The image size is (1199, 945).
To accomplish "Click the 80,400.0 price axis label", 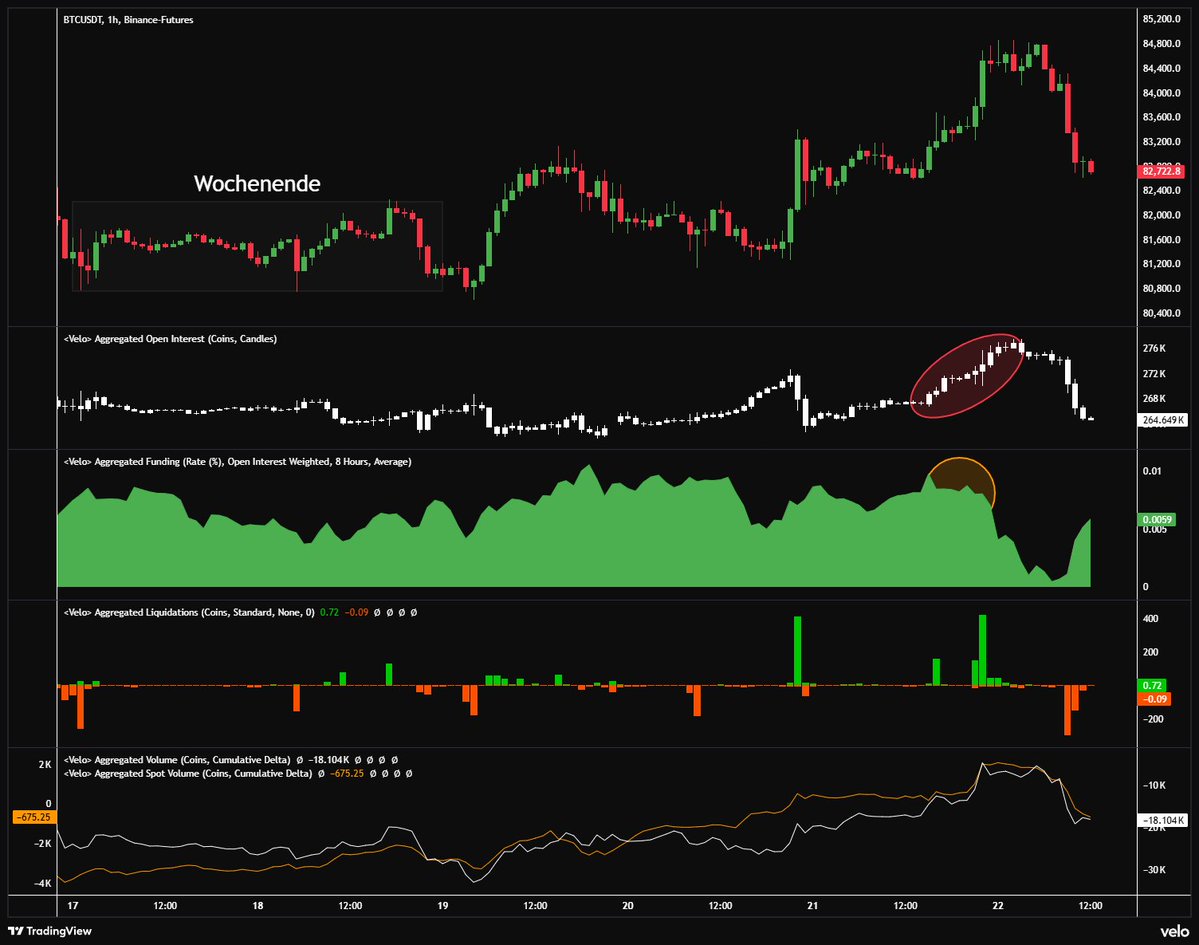I will click(x=1162, y=313).
